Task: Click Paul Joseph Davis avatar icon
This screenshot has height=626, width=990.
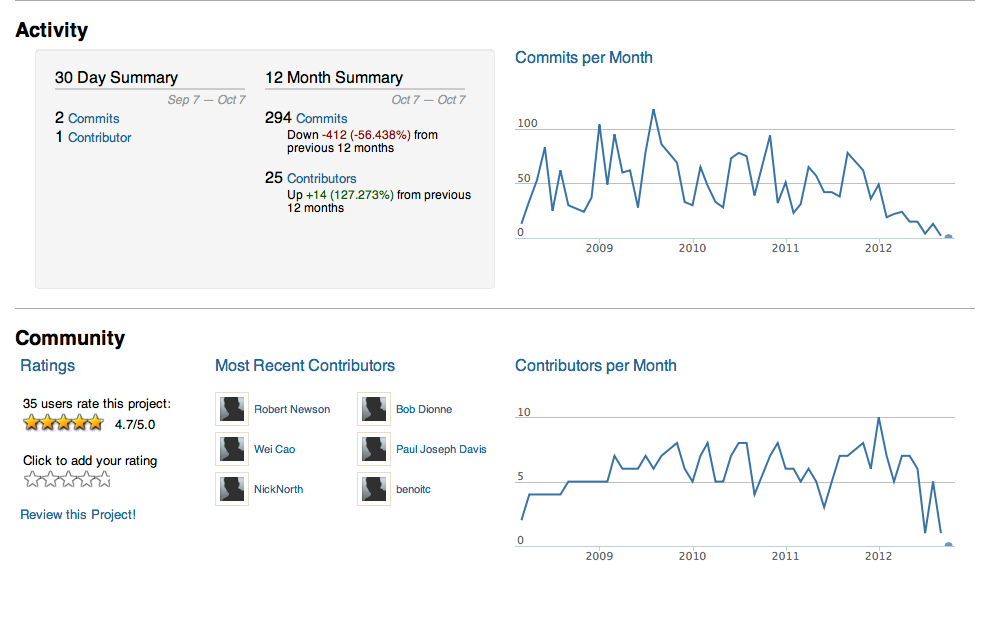Action: coord(374,449)
